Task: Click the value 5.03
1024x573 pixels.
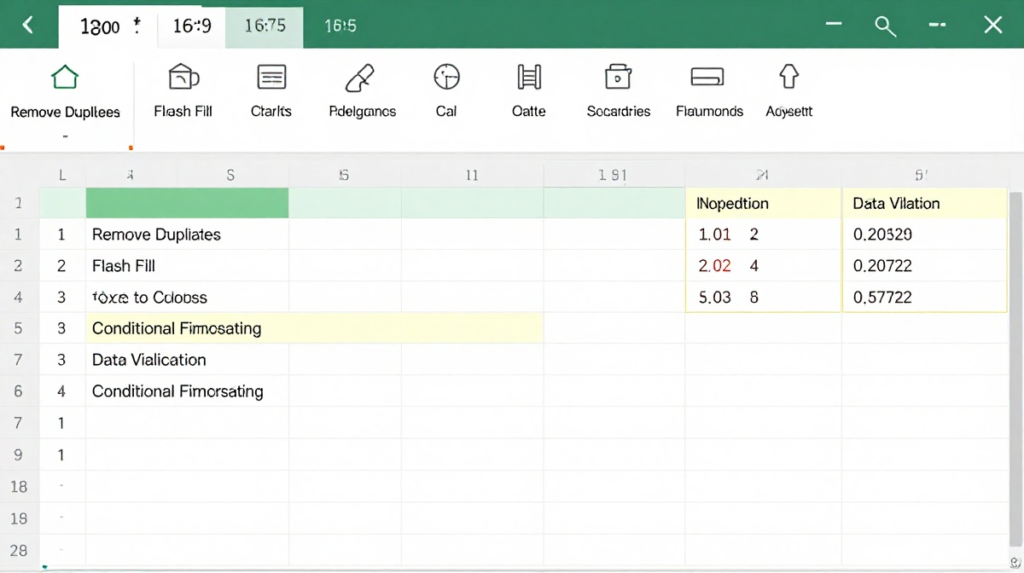Action: click(714, 297)
